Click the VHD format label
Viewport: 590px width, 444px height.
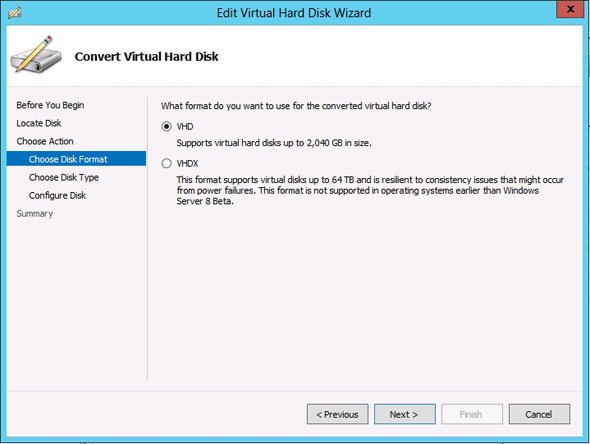(185, 126)
